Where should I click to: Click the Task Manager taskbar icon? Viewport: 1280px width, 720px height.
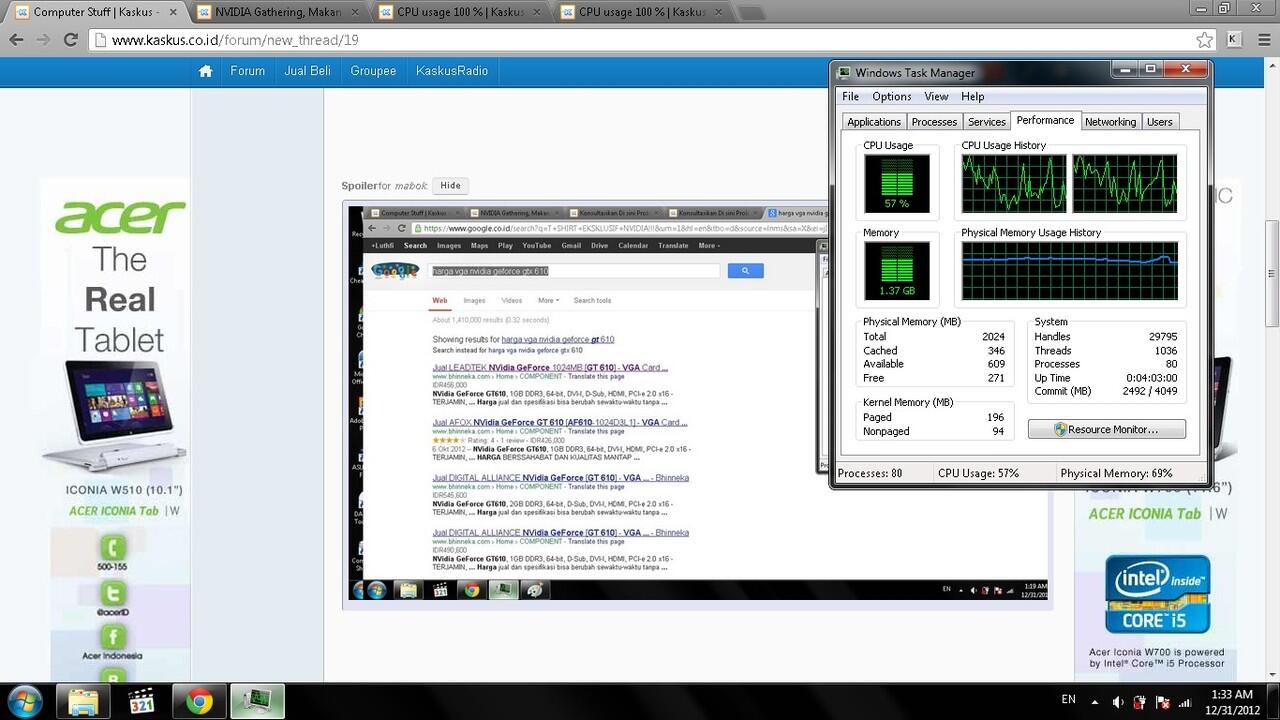coord(257,701)
